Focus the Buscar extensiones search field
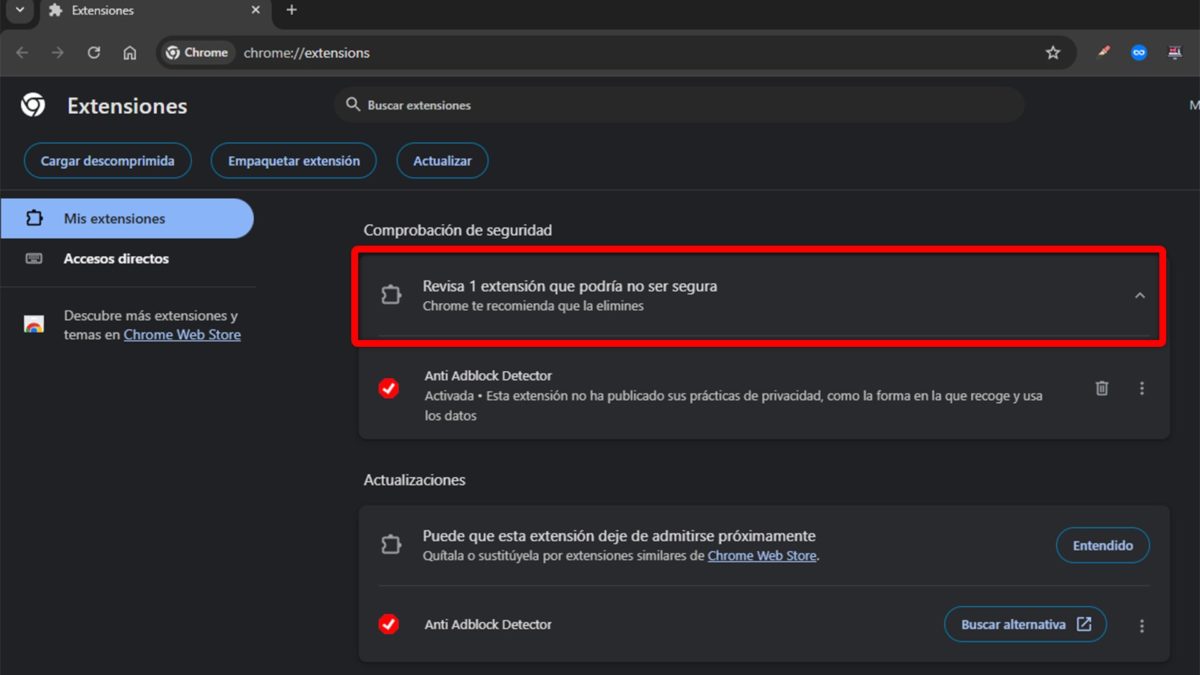This screenshot has height=675, width=1200. click(x=679, y=105)
